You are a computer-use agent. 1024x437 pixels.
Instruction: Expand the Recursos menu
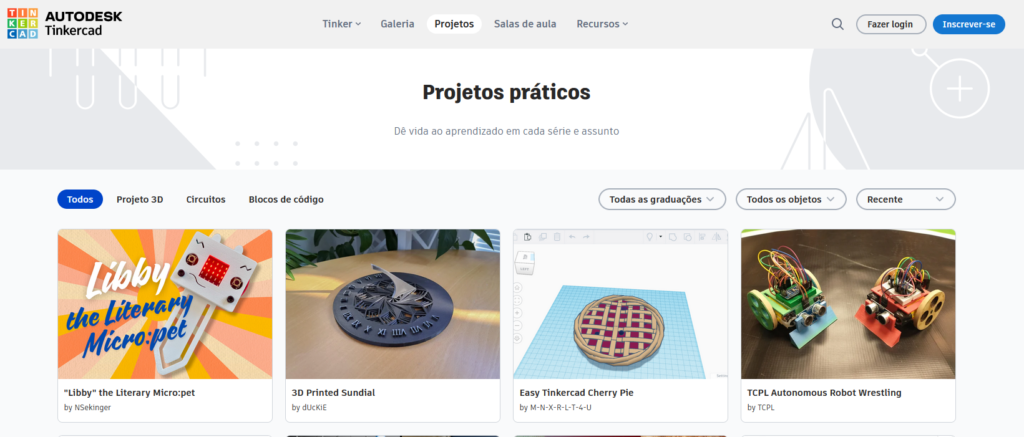[602, 24]
